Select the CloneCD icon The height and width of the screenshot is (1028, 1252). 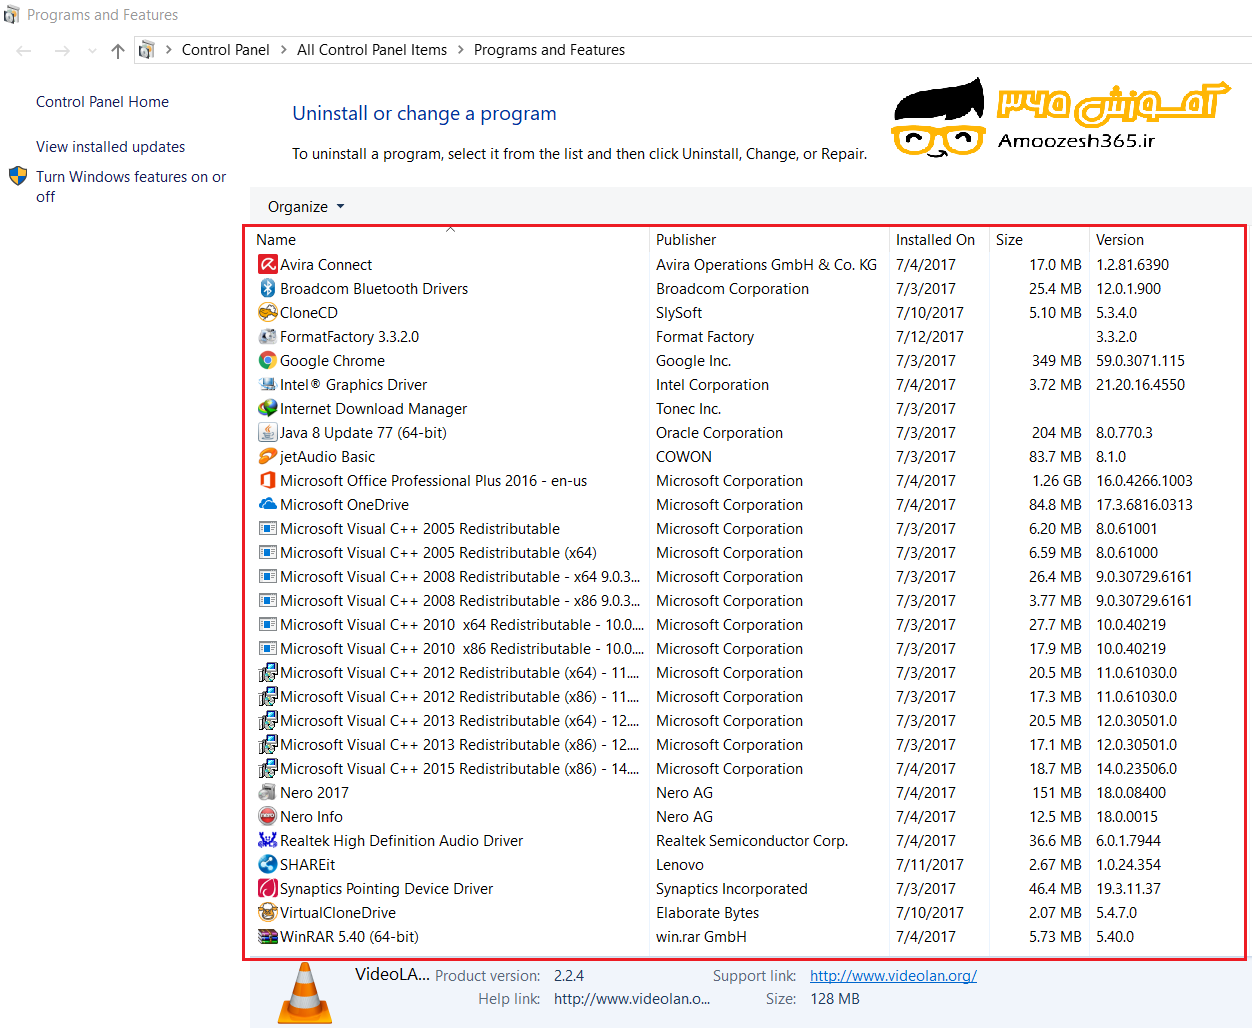[x=267, y=312]
